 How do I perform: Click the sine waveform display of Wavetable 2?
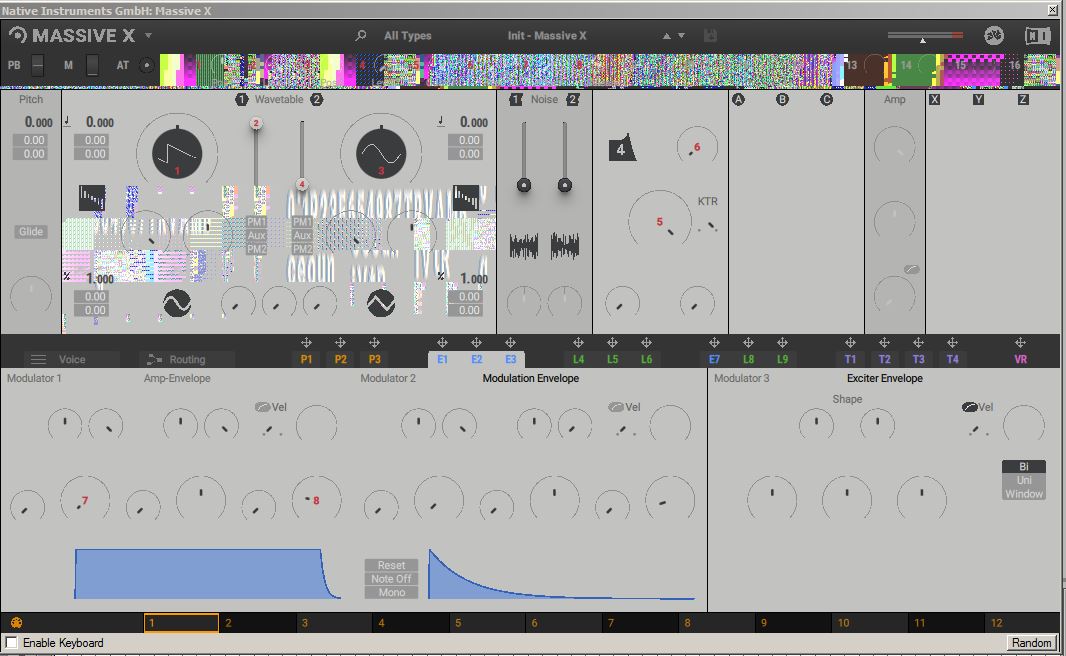pos(381,153)
